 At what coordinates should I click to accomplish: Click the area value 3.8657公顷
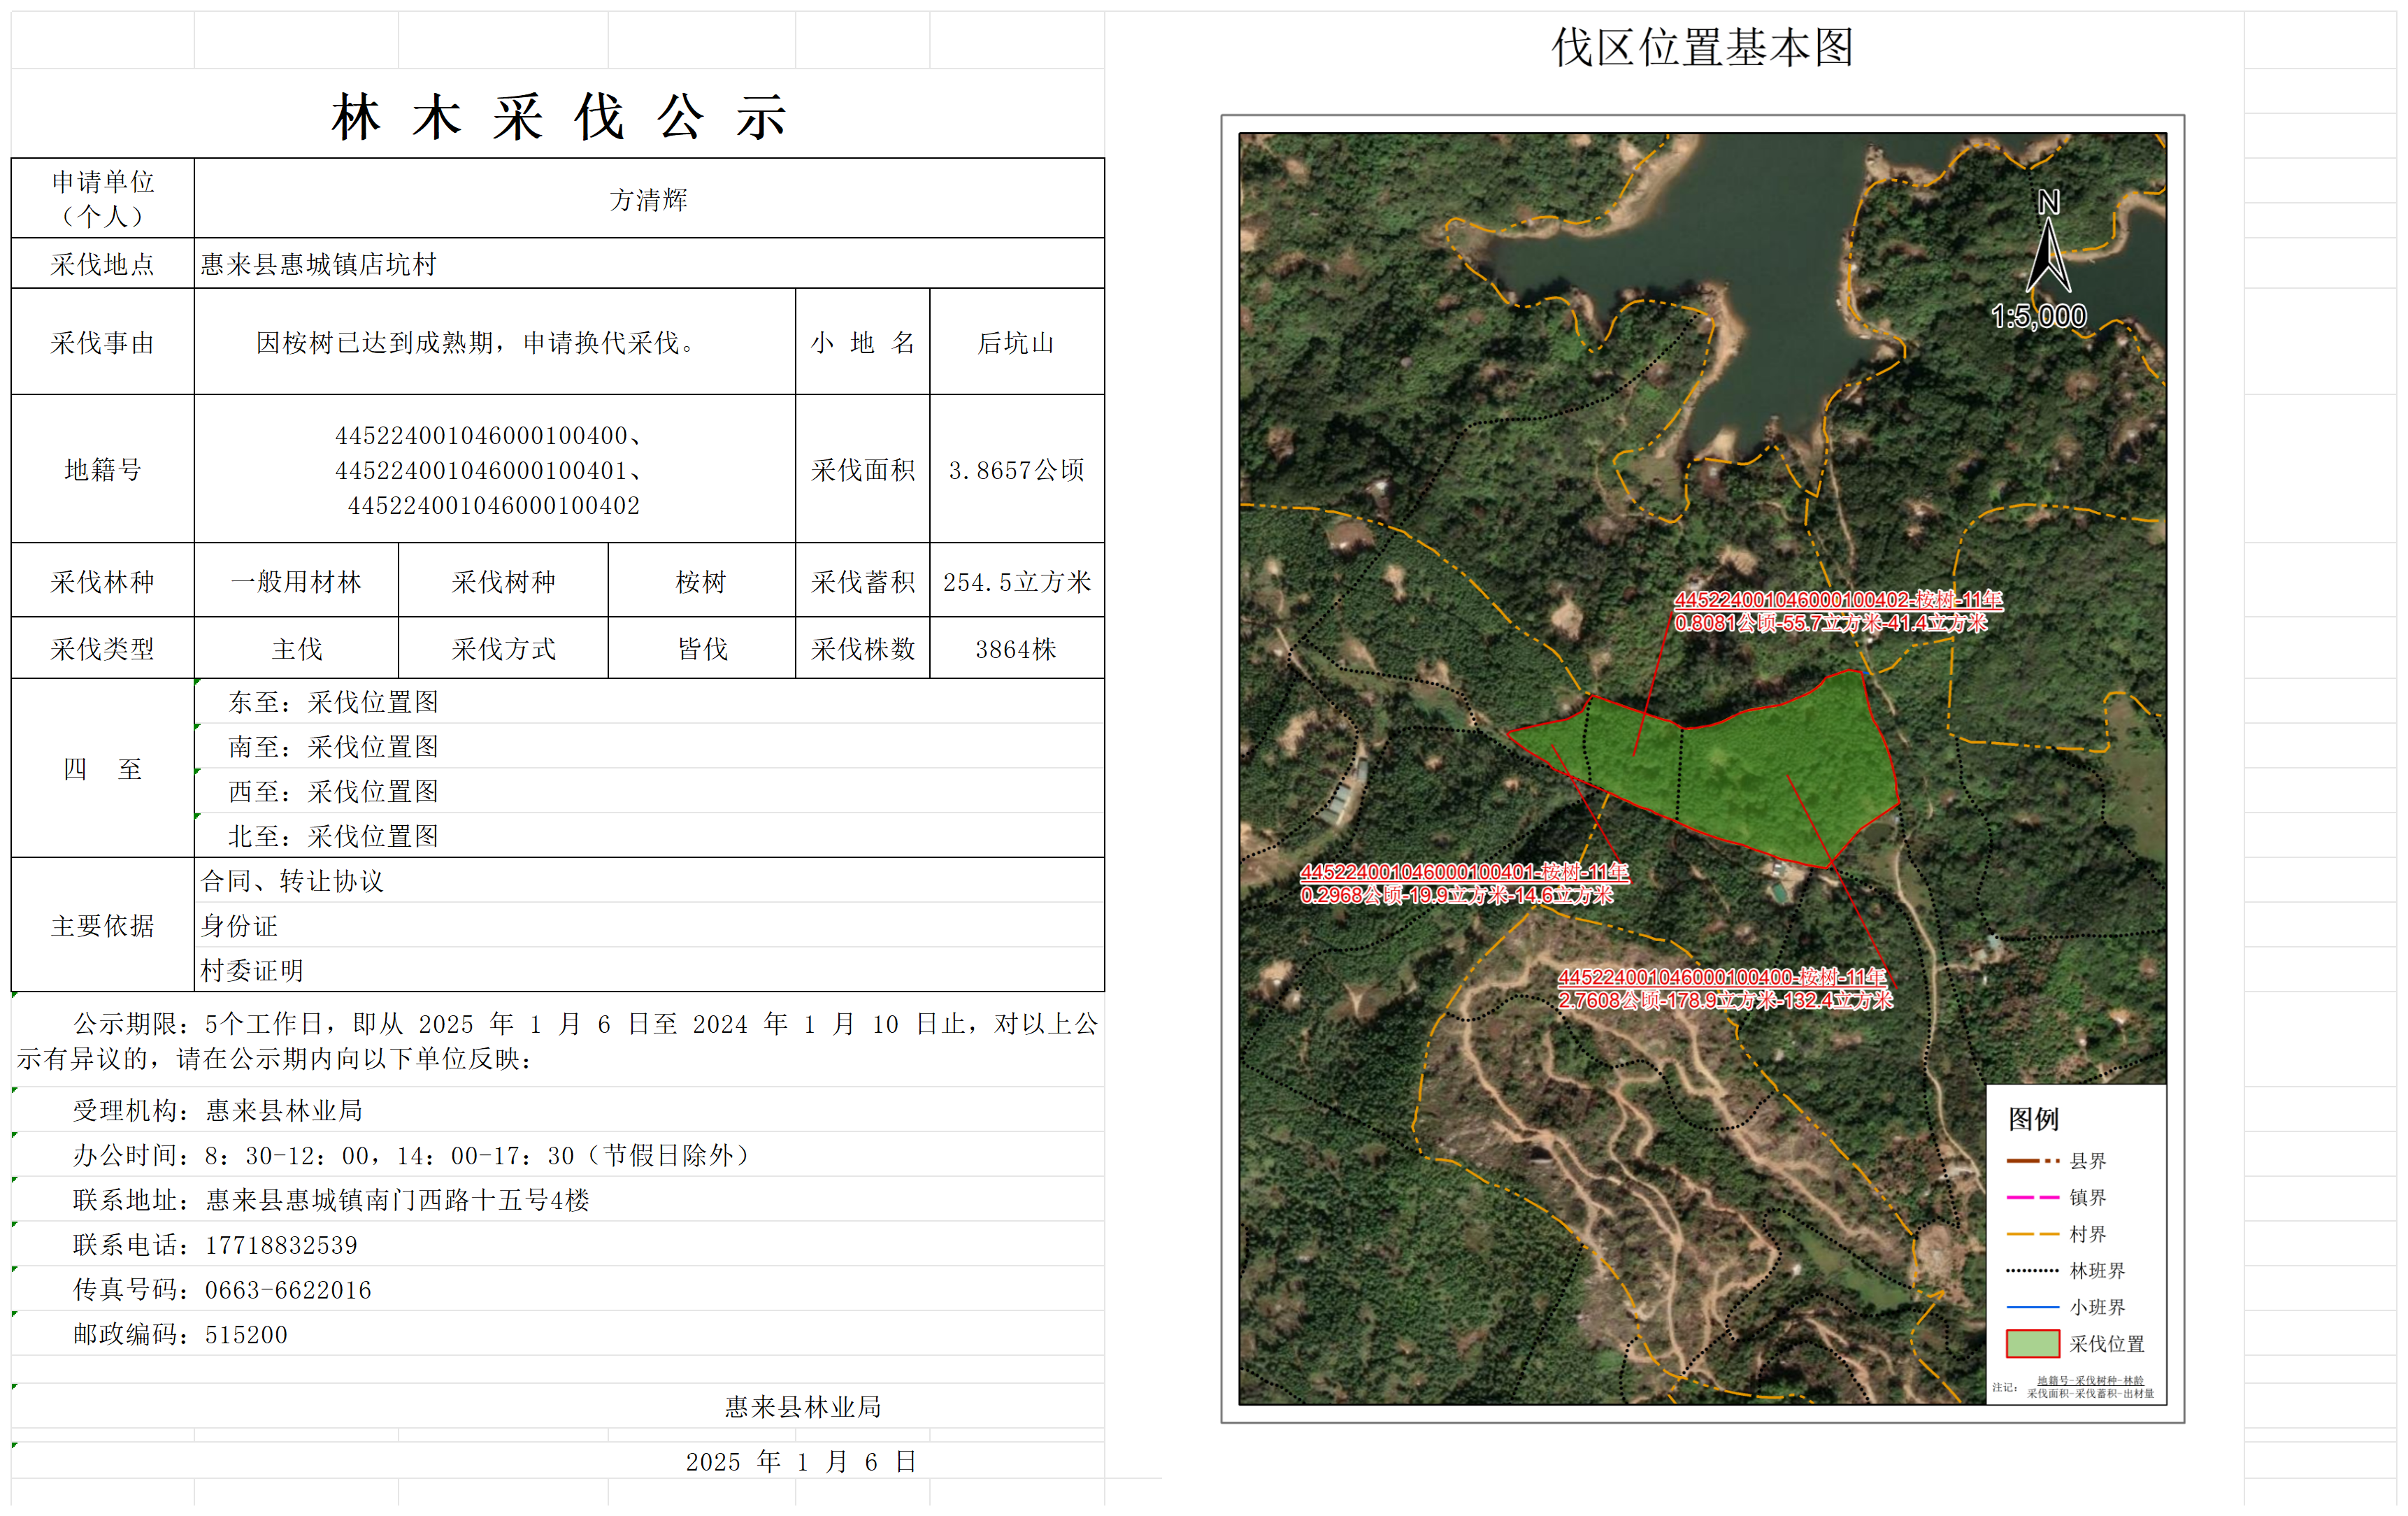point(1017,469)
